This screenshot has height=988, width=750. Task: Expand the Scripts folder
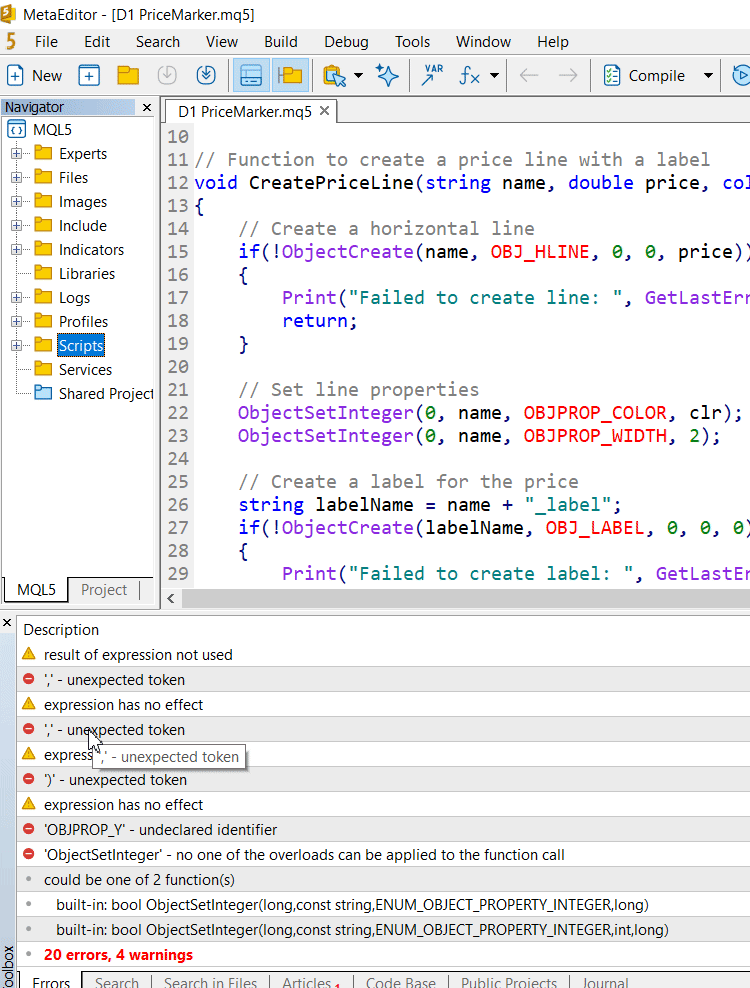pyautogui.click(x=16, y=345)
